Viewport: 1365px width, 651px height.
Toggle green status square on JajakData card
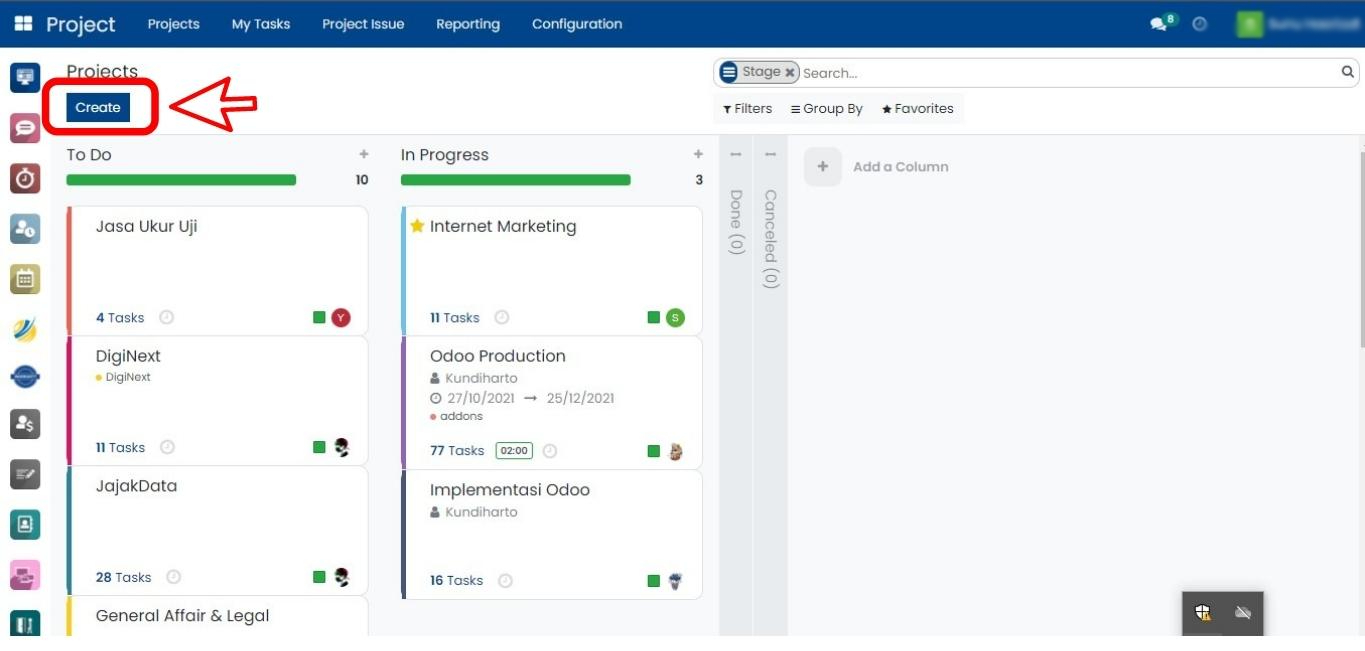319,577
